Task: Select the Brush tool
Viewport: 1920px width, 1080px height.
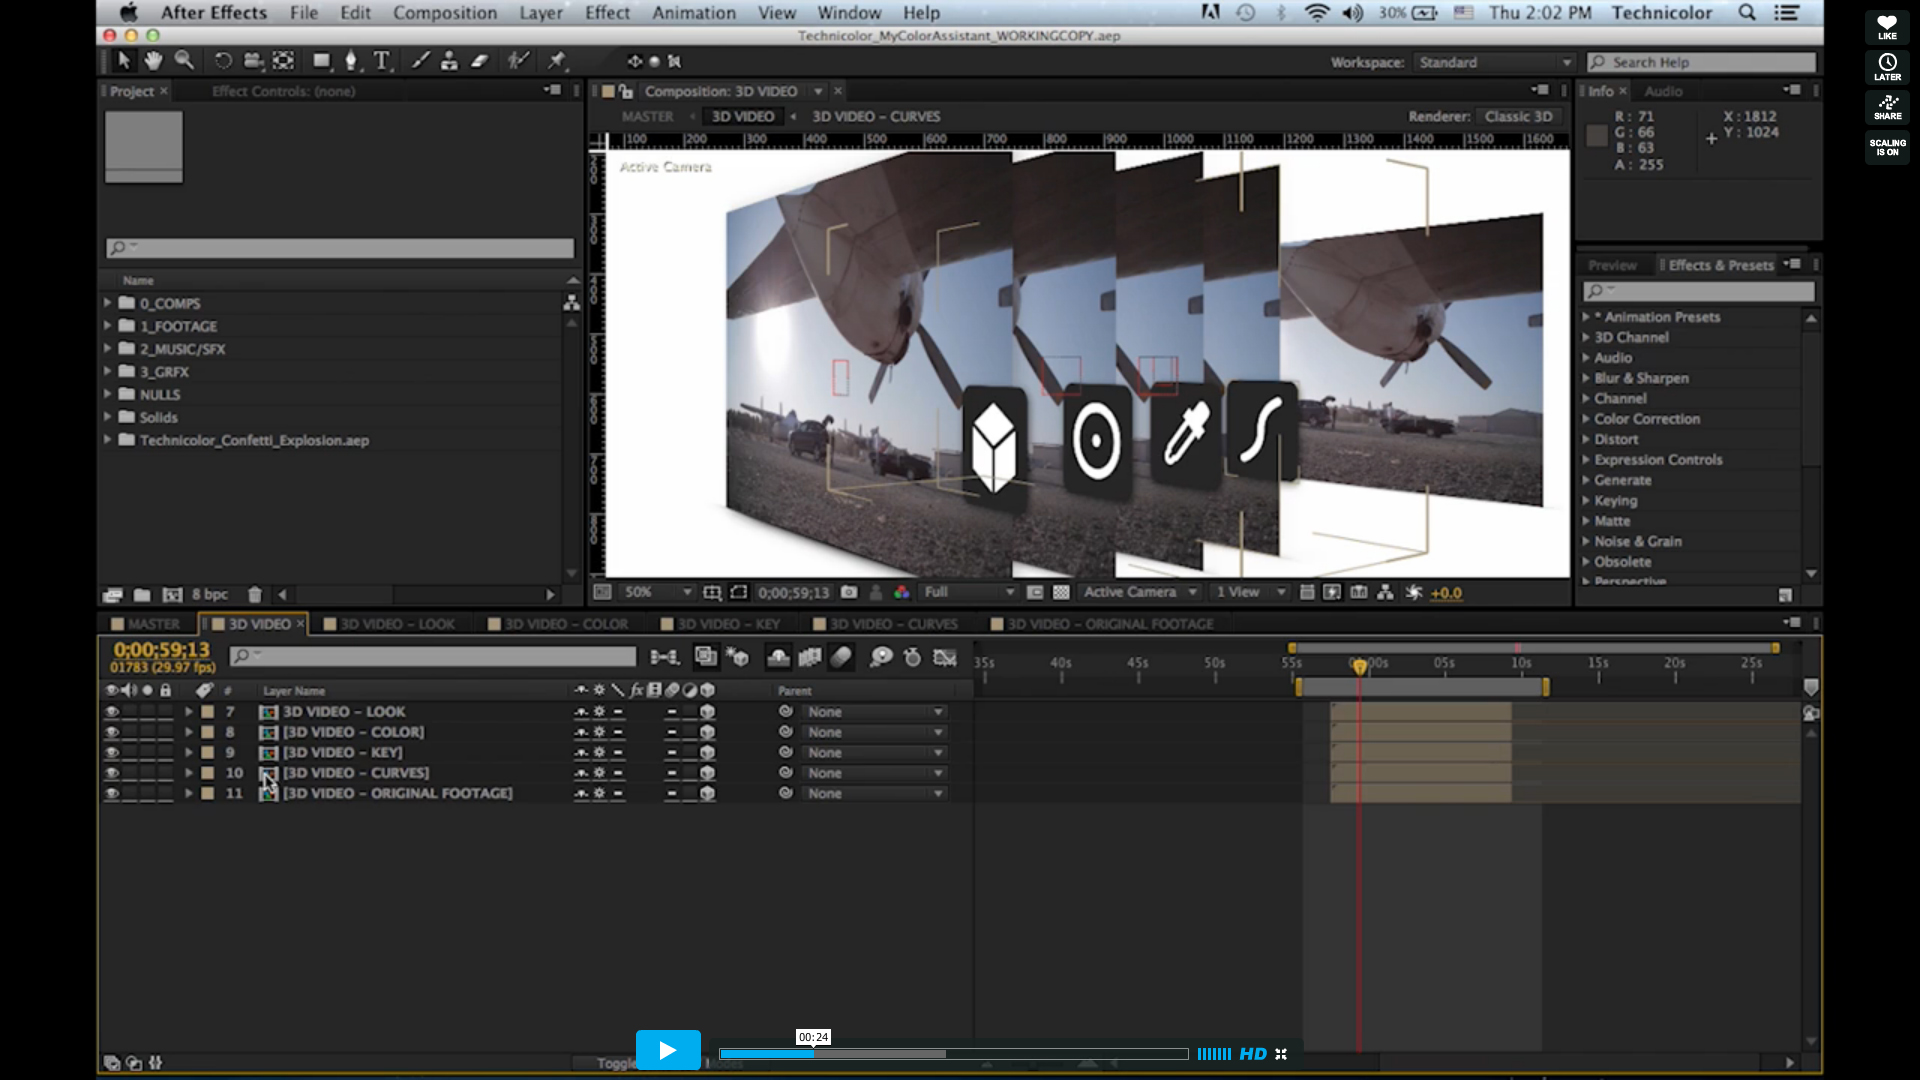Action: tap(420, 61)
